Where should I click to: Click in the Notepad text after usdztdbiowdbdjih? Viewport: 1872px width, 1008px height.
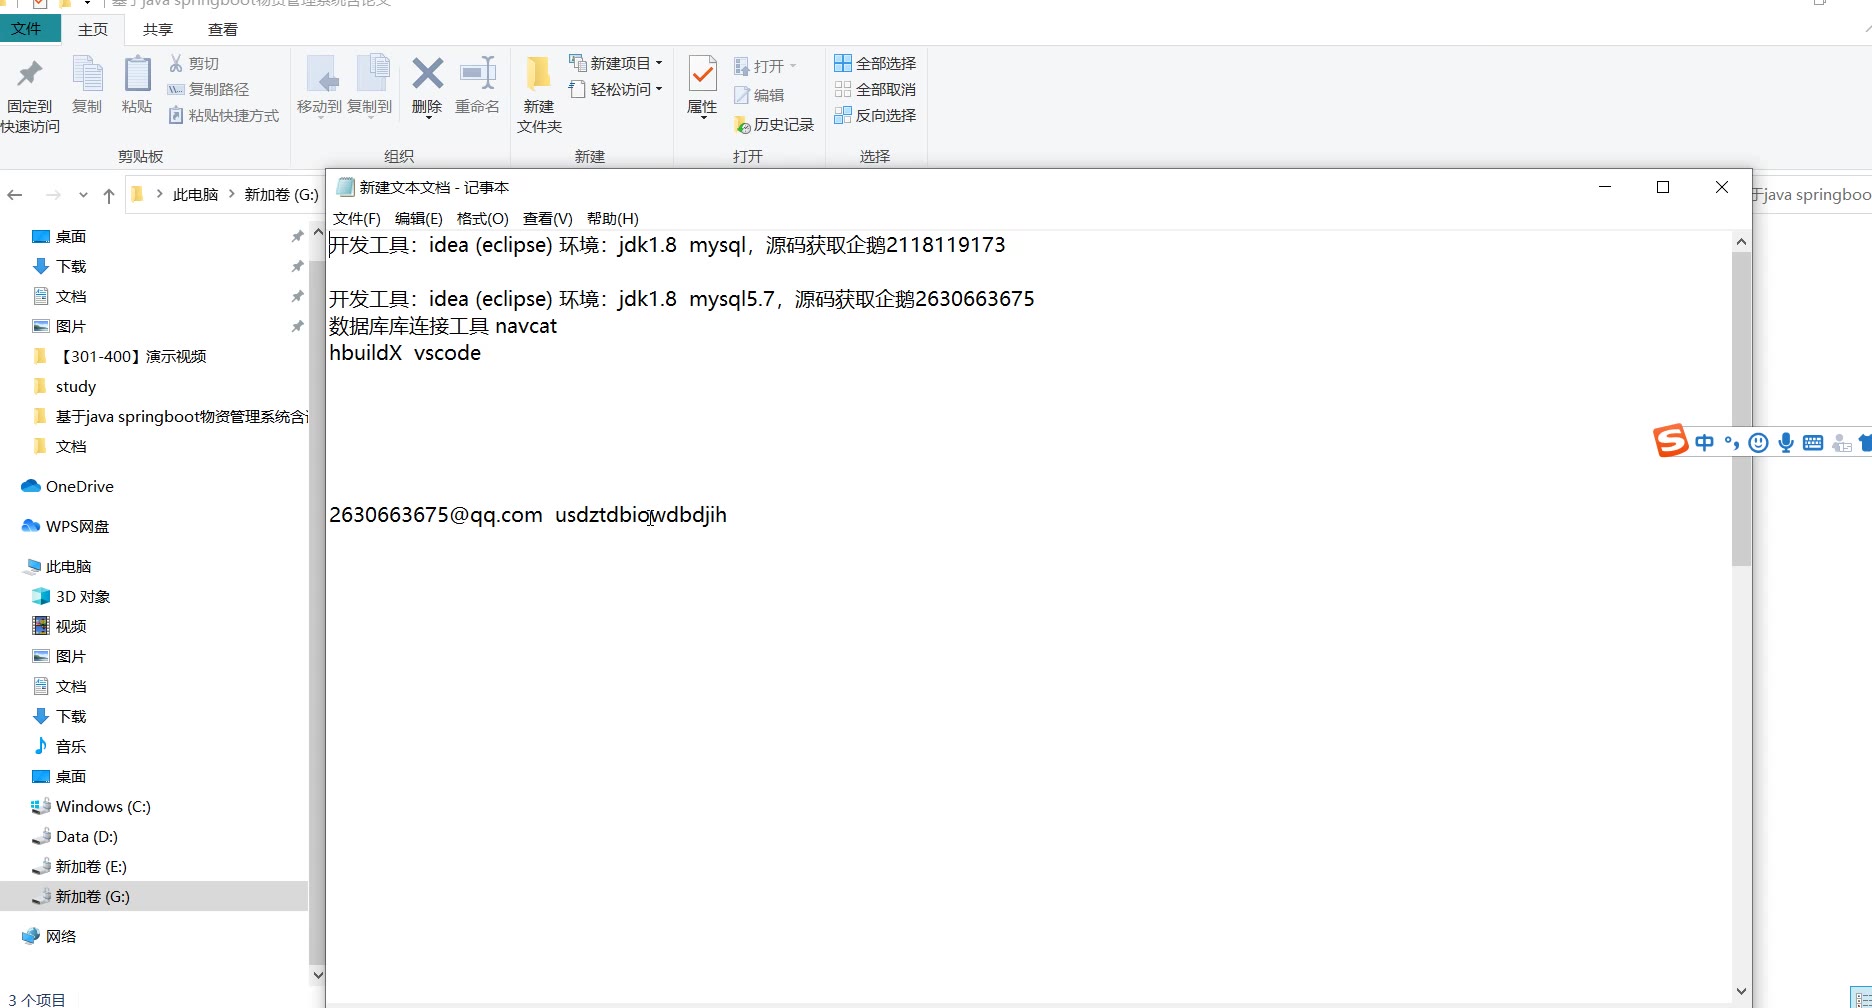click(729, 515)
